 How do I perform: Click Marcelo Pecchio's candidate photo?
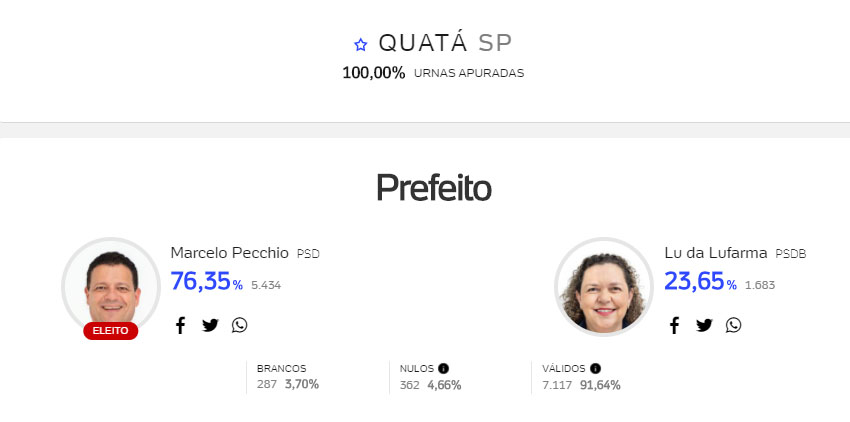pyautogui.click(x=111, y=286)
